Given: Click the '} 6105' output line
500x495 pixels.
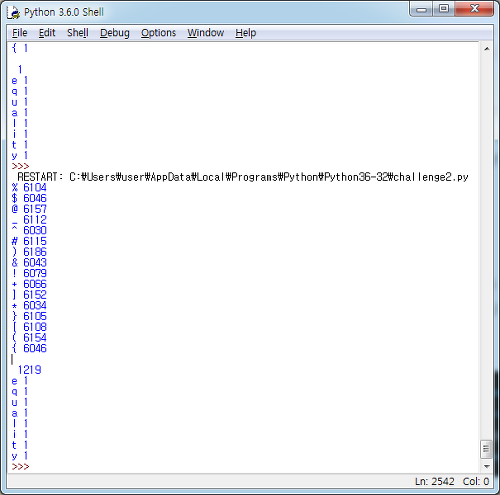Looking at the screenshot, I should tap(29, 316).
